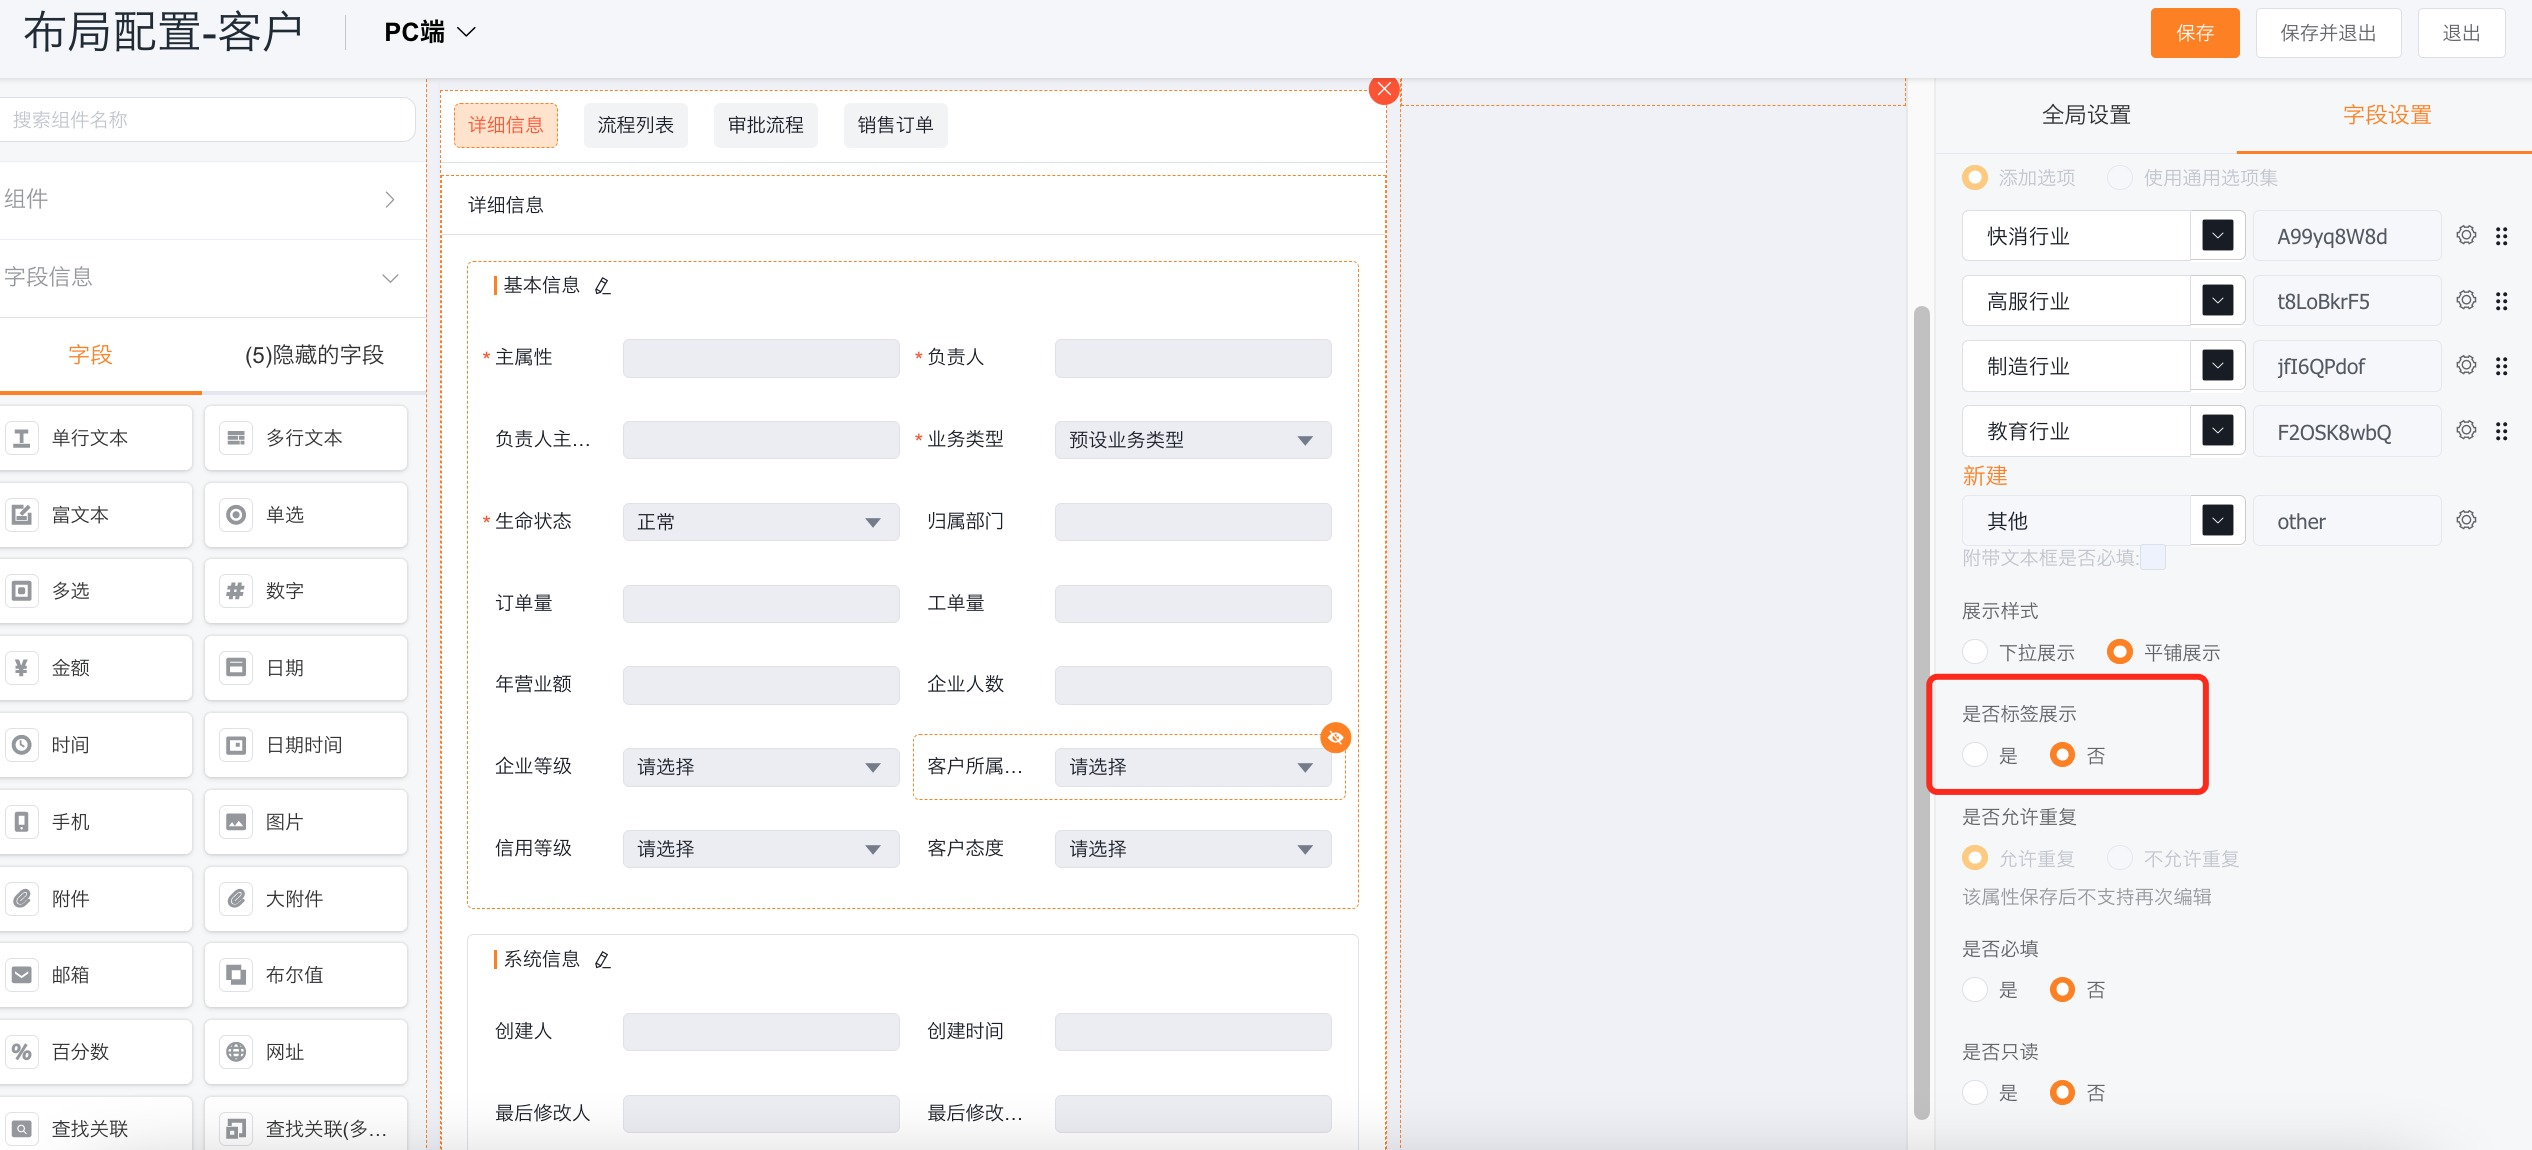Set 是否标签展示 to 是

pyautogui.click(x=1975, y=755)
